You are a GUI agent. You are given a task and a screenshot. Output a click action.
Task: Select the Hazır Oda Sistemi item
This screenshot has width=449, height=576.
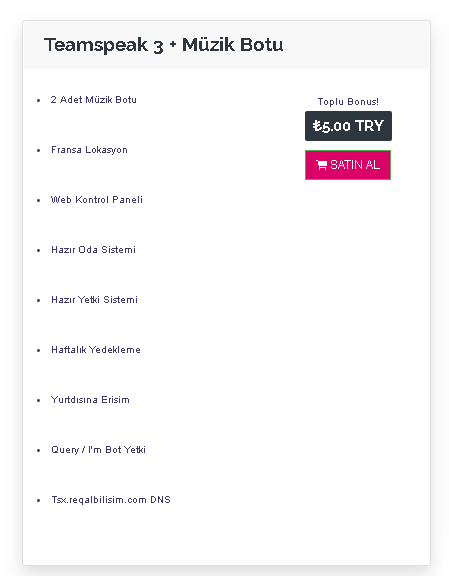[93, 250]
